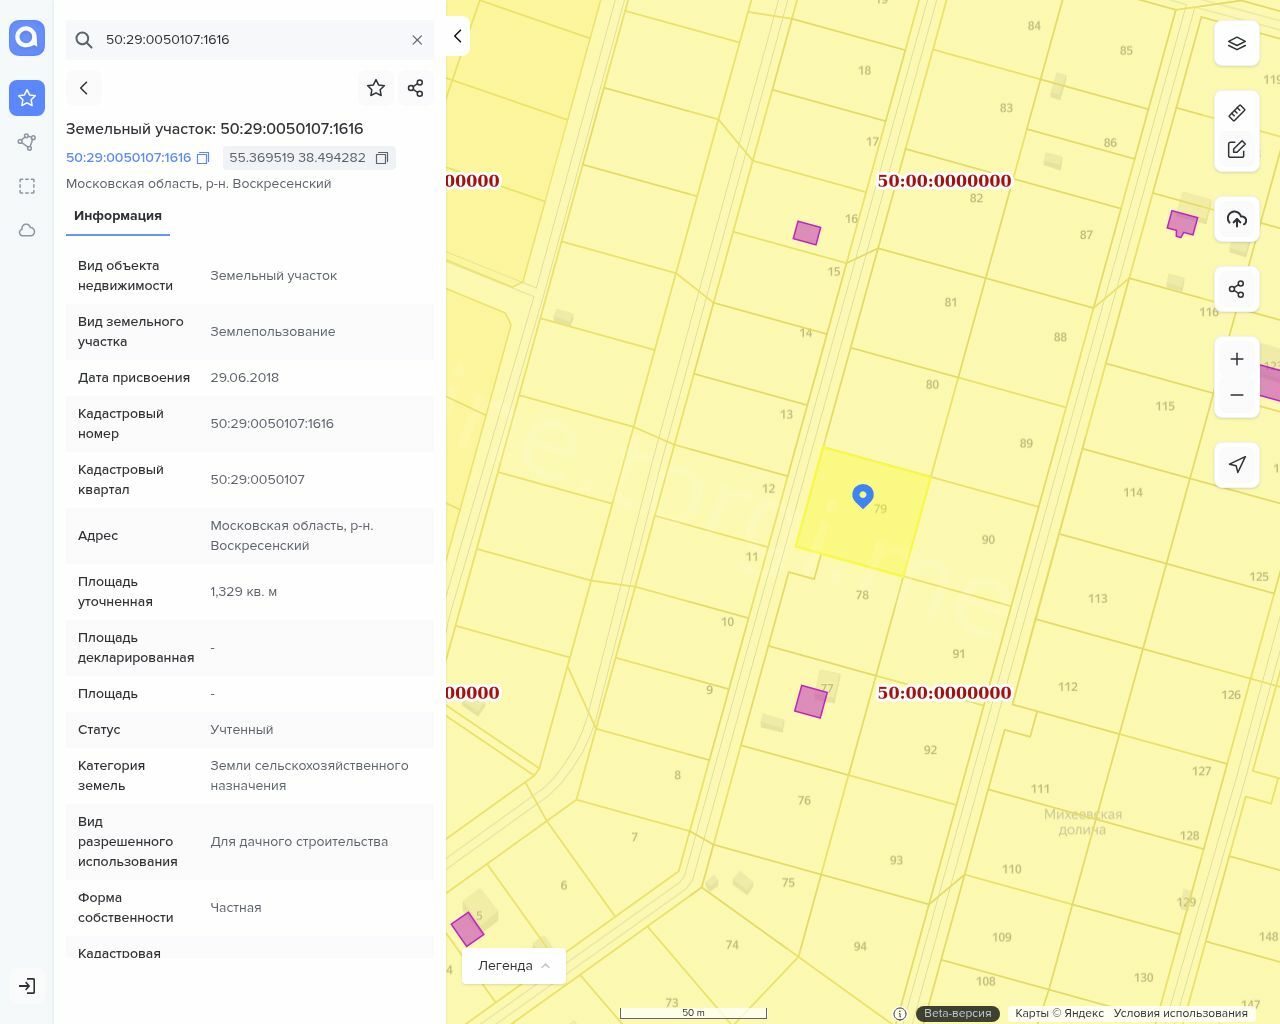Open the map layers panel
Screen dimensions: 1280x1024
coord(1236,44)
